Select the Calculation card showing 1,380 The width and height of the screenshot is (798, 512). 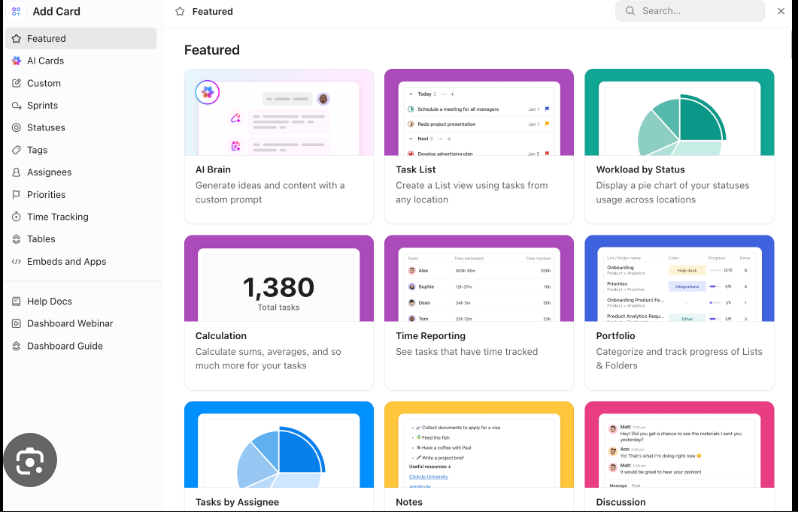click(x=279, y=278)
